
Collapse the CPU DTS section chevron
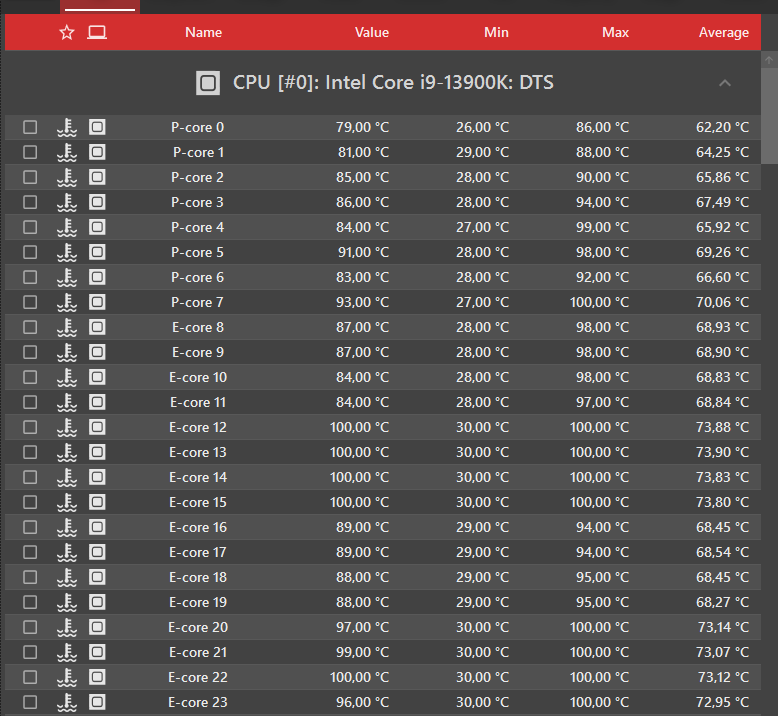[x=725, y=83]
